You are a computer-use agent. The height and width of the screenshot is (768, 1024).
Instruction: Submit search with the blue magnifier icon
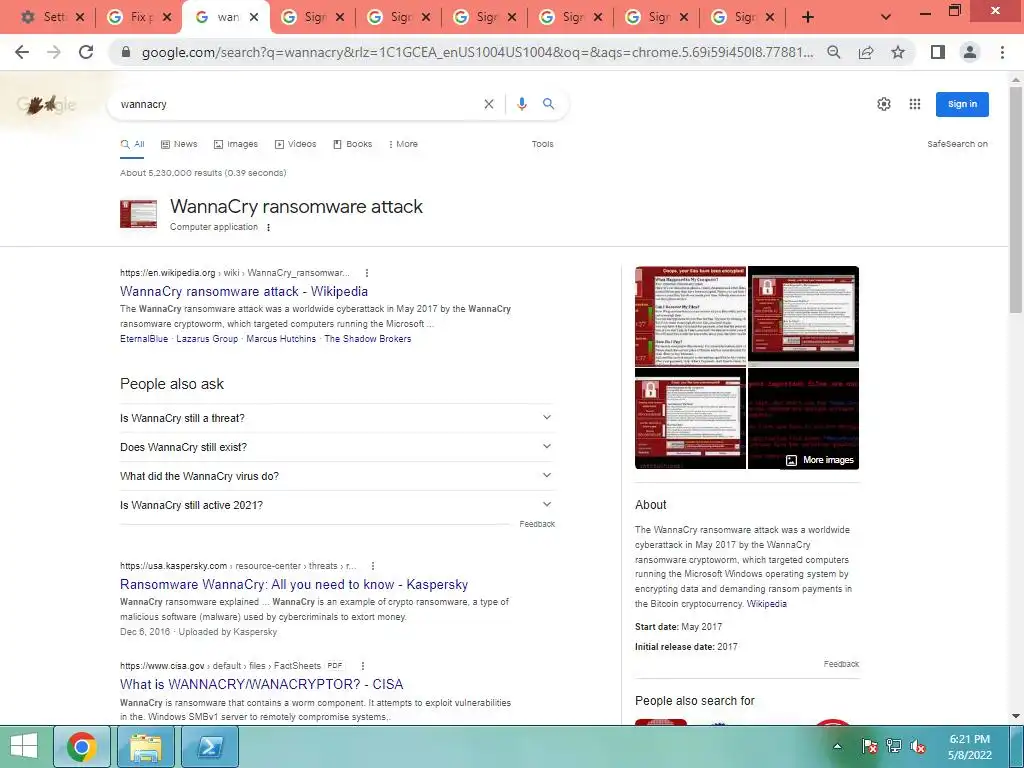tap(549, 104)
